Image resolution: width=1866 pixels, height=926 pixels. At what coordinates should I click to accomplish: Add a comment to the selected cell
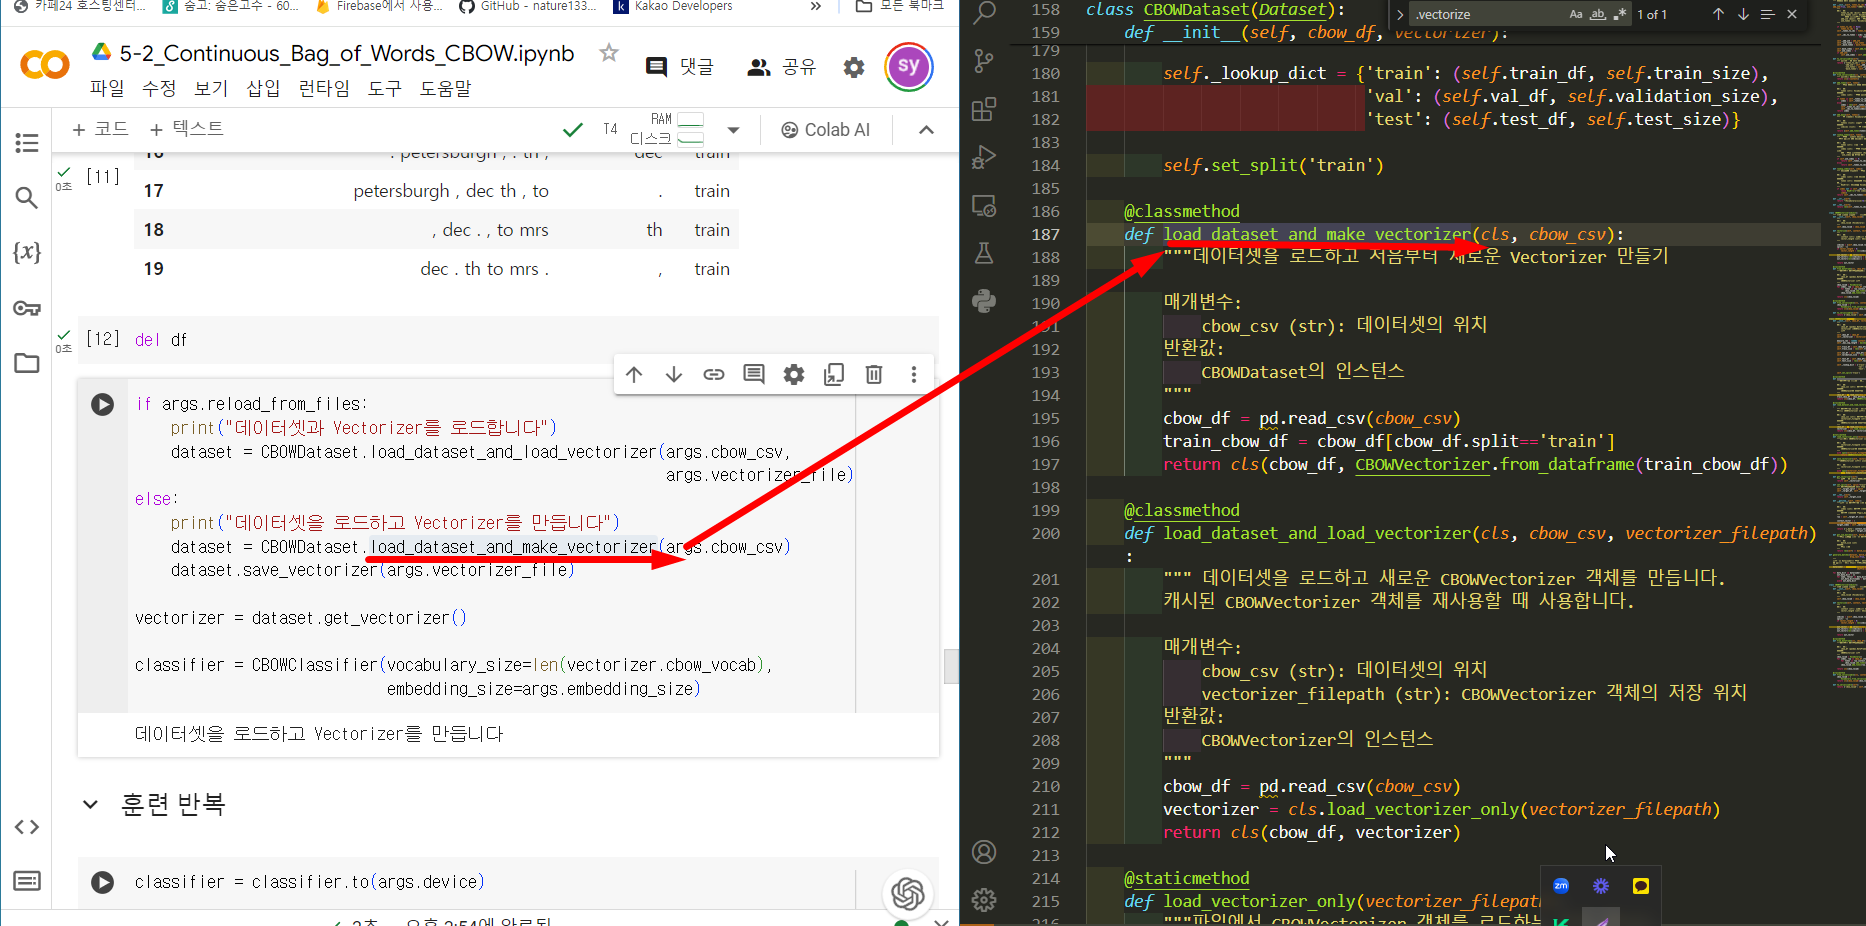tap(754, 374)
